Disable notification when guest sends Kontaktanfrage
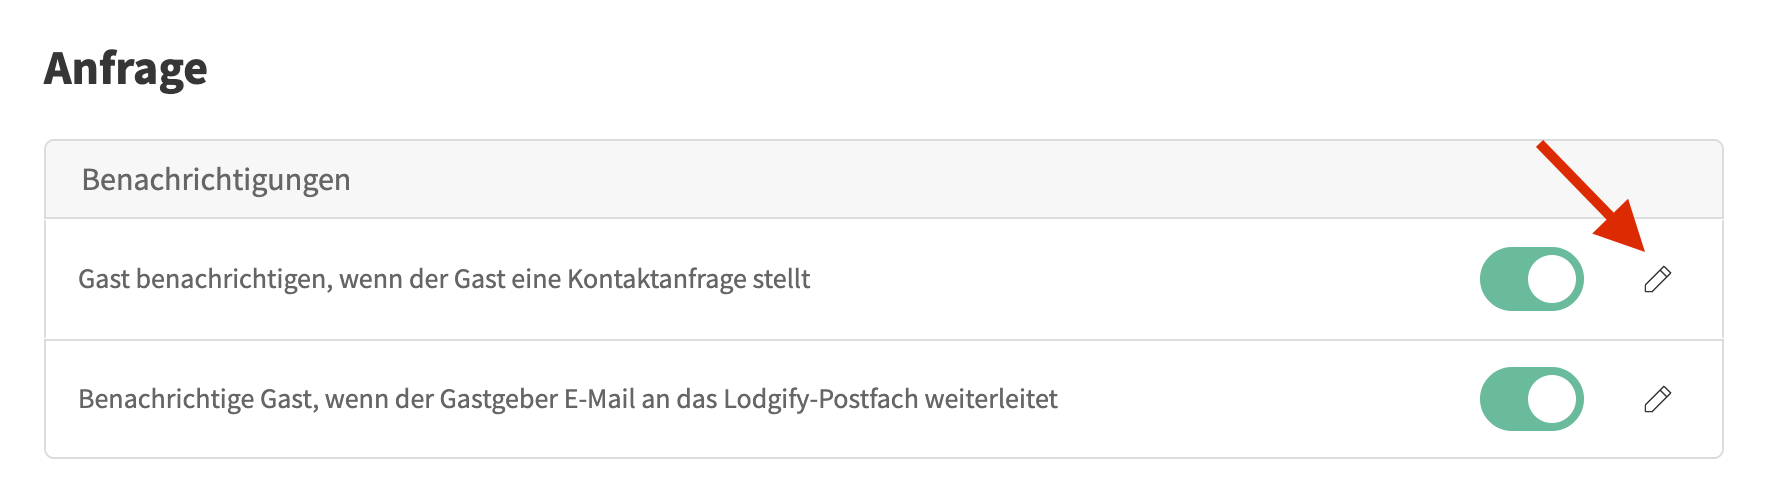The height and width of the screenshot is (500, 1780). coord(1531,279)
